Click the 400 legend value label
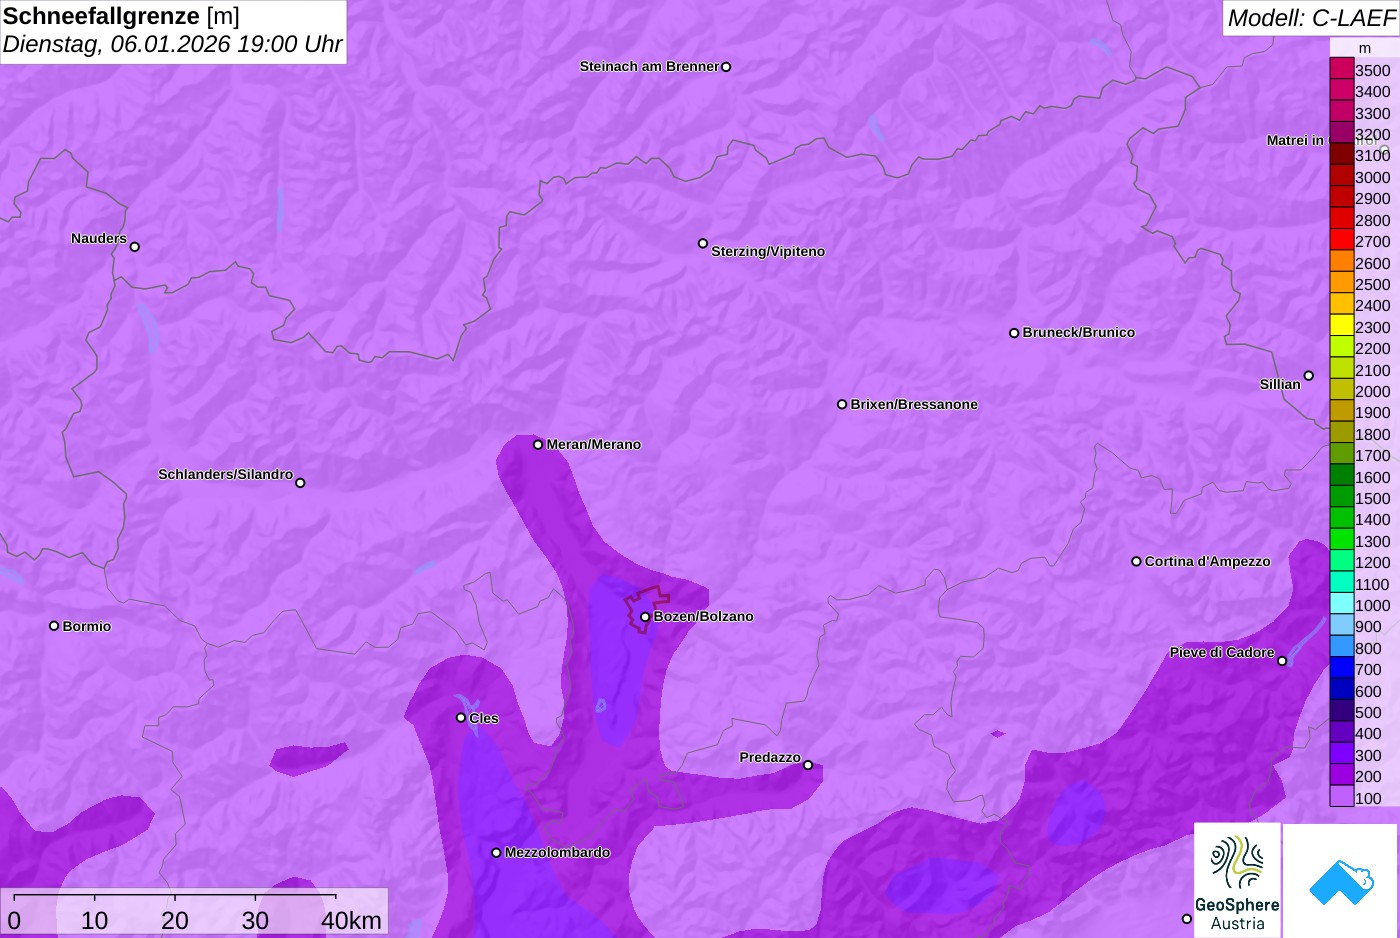 tap(1368, 733)
